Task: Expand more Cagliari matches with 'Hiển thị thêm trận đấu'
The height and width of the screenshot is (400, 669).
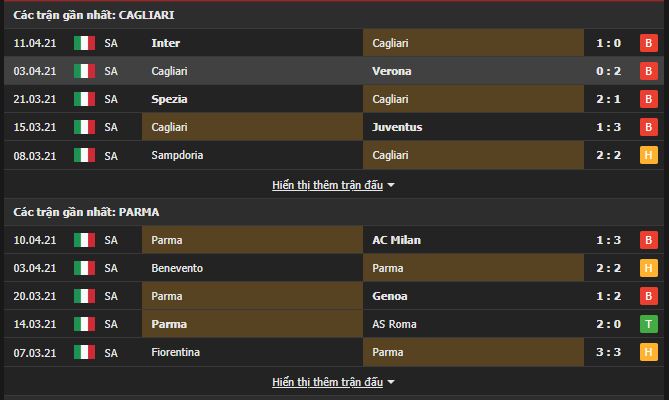Action: pyautogui.click(x=327, y=186)
